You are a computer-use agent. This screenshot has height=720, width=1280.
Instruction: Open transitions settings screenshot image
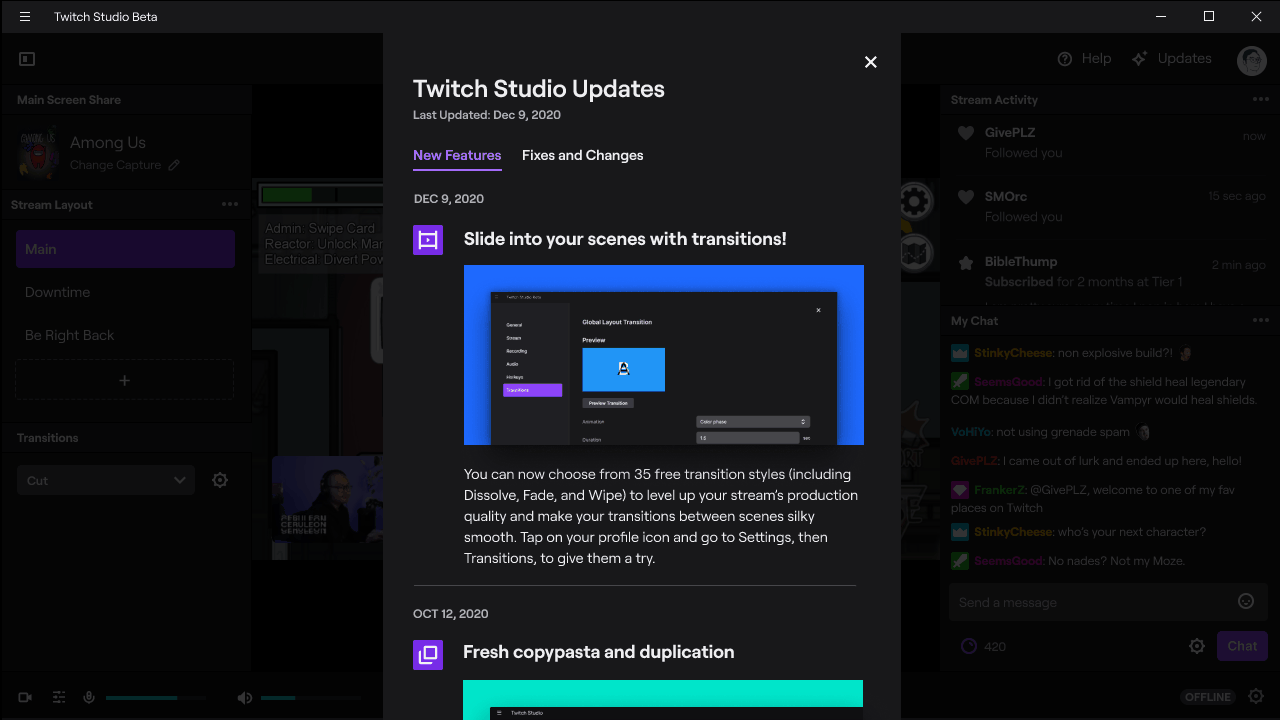coord(664,355)
